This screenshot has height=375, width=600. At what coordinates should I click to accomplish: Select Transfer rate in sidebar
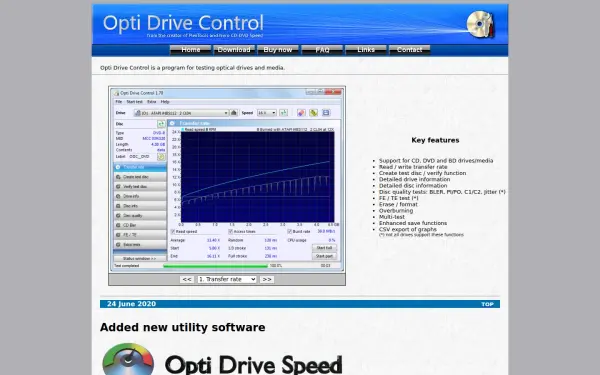(x=140, y=167)
